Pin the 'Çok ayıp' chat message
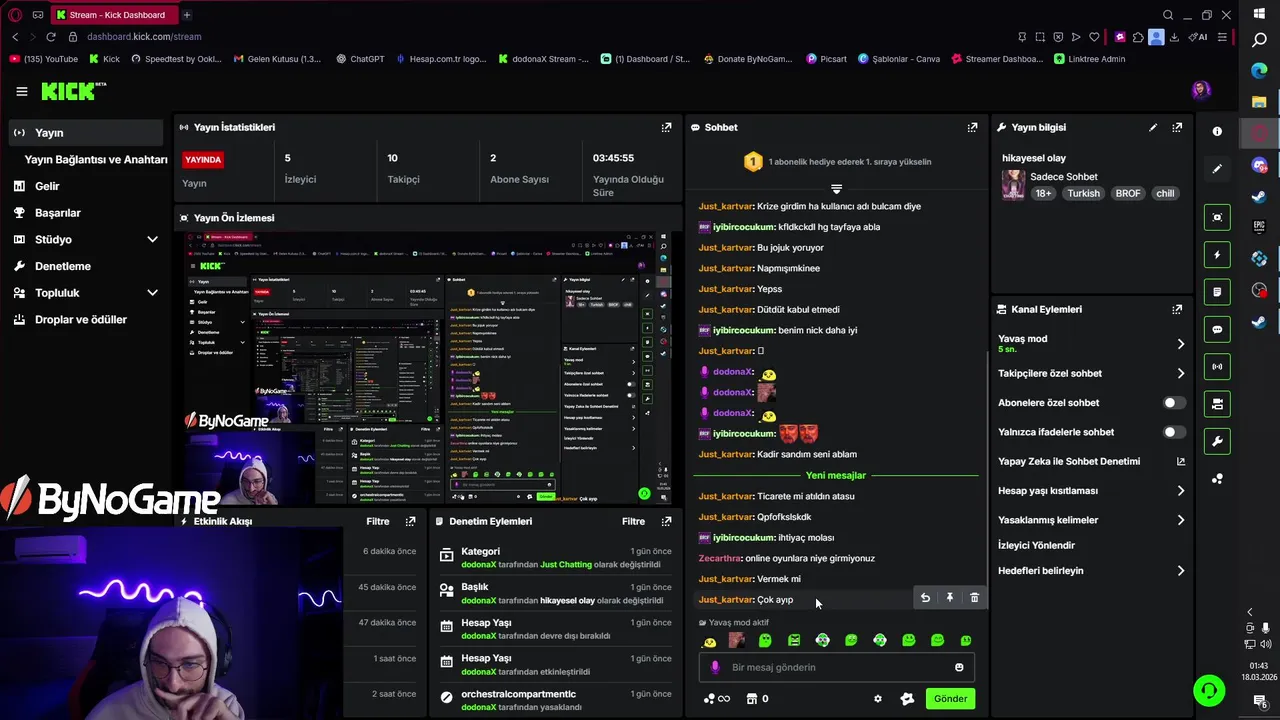The image size is (1280, 720). [x=950, y=598]
